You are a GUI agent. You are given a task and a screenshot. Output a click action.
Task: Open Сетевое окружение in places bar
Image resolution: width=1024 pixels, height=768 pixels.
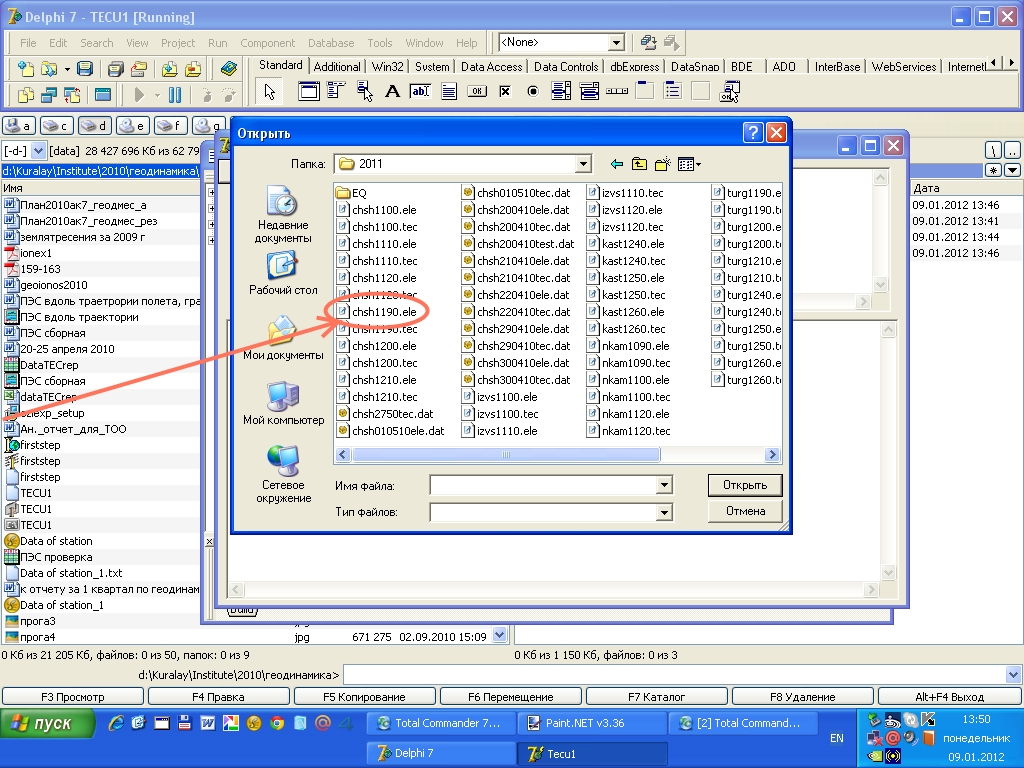283,474
